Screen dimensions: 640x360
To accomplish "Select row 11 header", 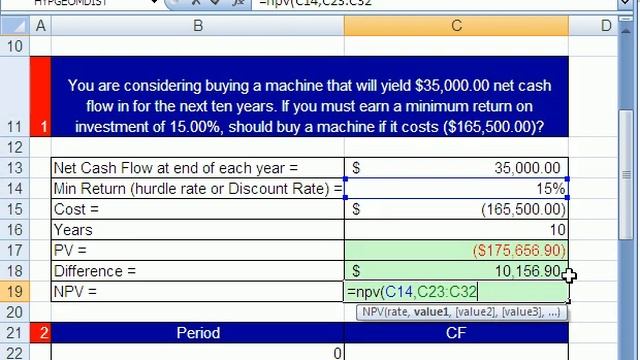I will click(x=15, y=96).
